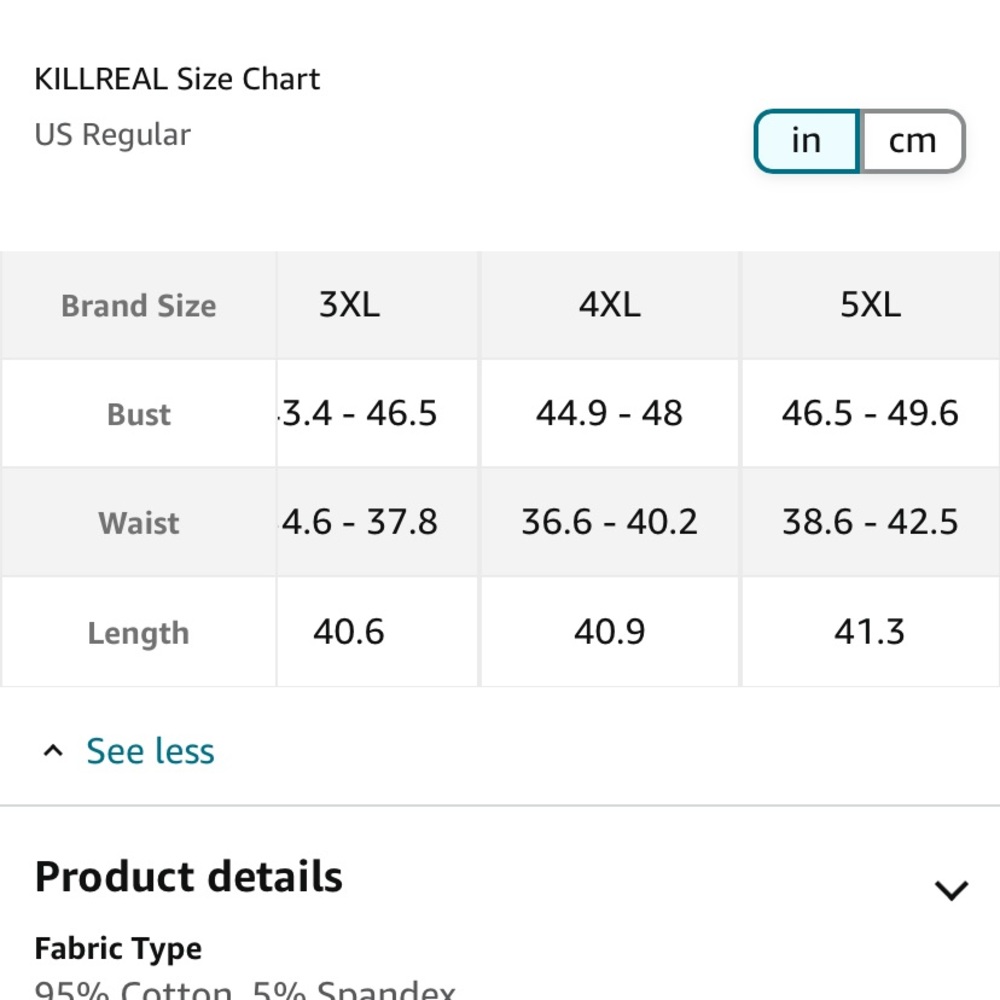Select 3XL length value 40.6
Image resolution: width=1000 pixels, height=1000 pixels.
tap(349, 631)
